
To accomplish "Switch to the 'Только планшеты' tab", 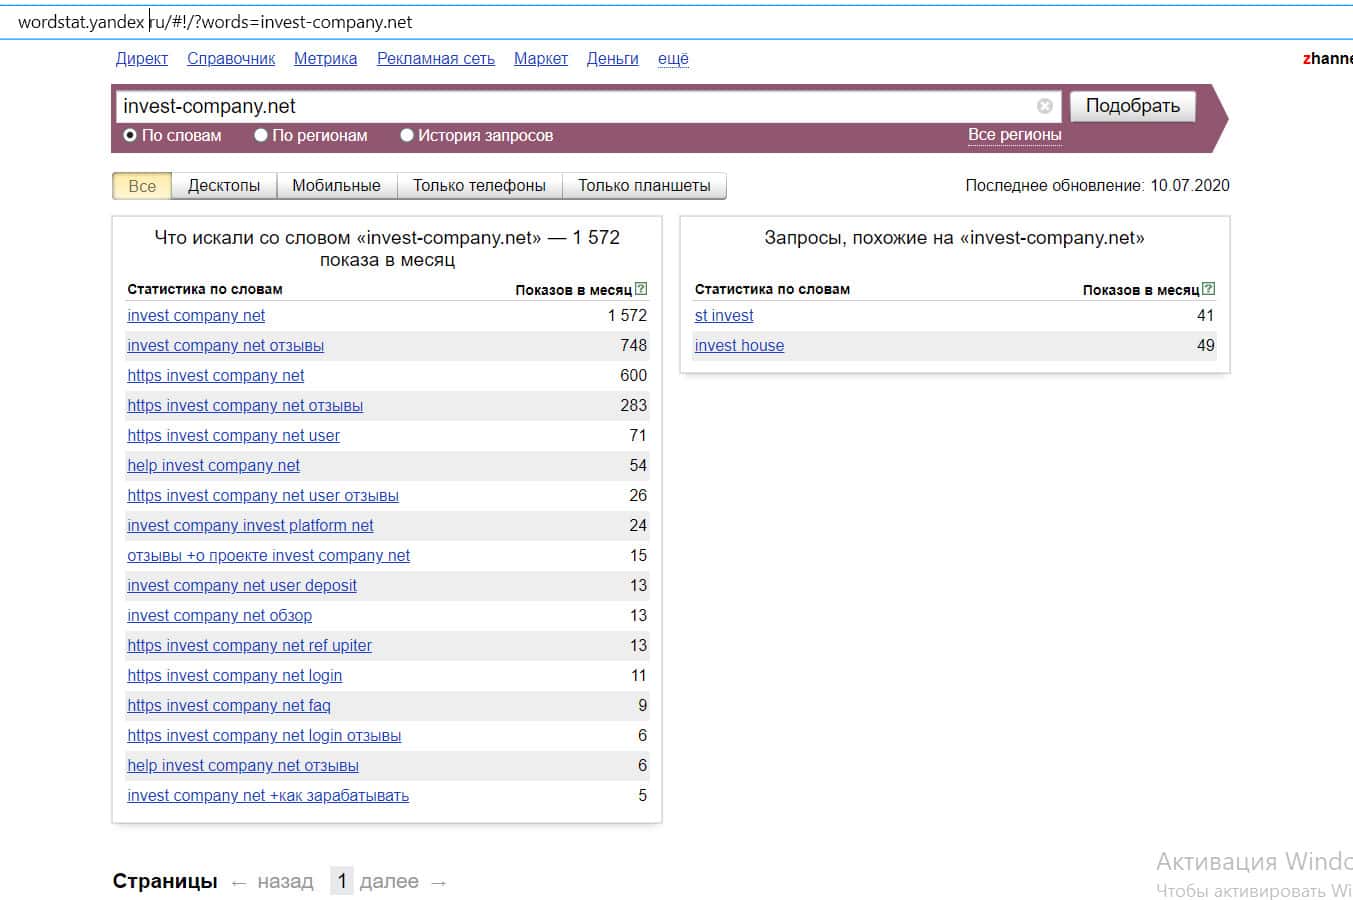I will pos(644,186).
